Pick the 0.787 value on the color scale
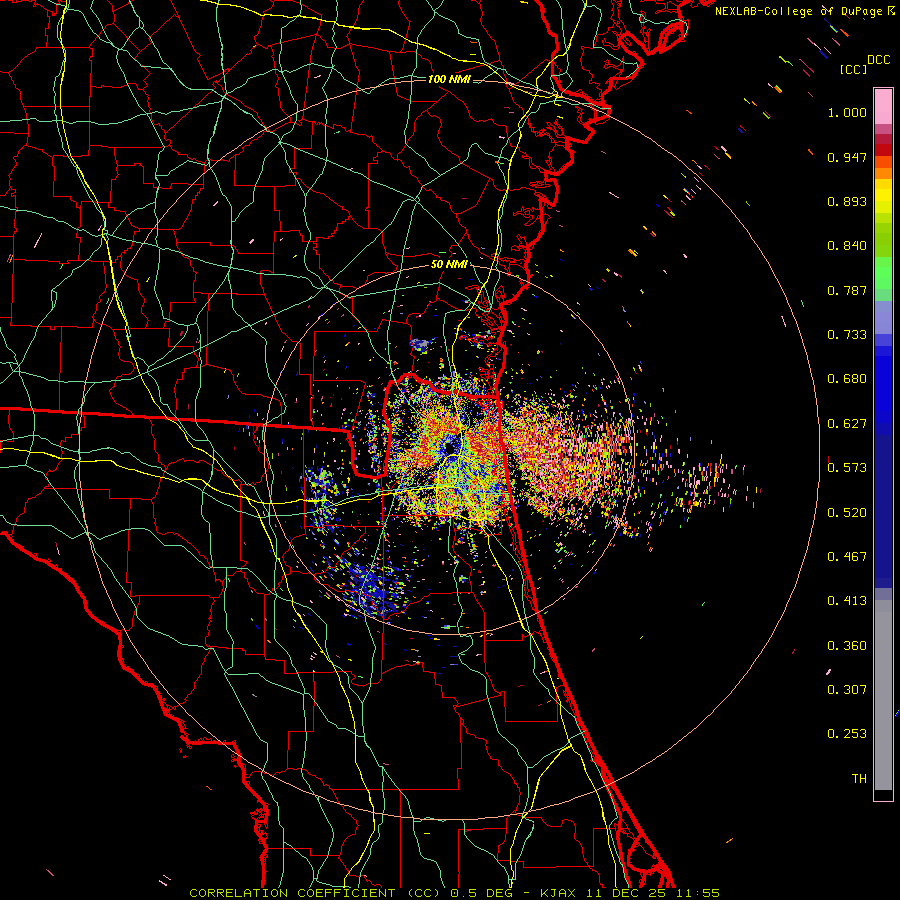Screen dimensions: 900x900 [847, 290]
